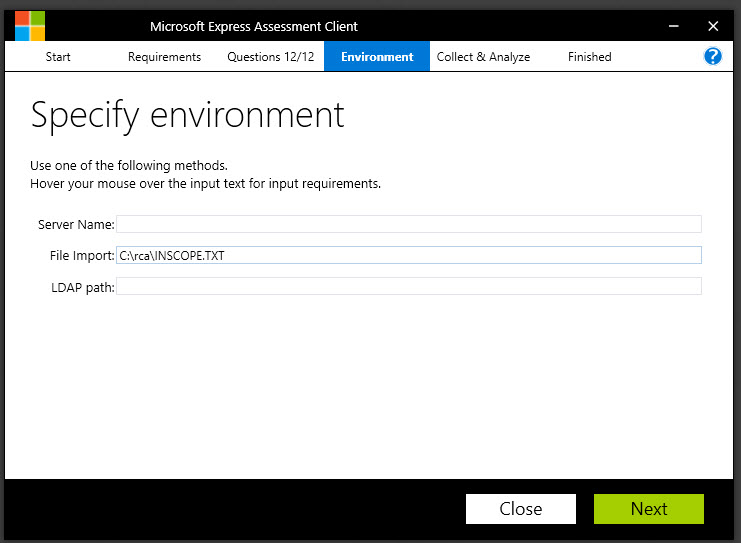Screen dimensions: 741x543
Task: Click the Microsoft logo in title bar
Action: pos(29,26)
